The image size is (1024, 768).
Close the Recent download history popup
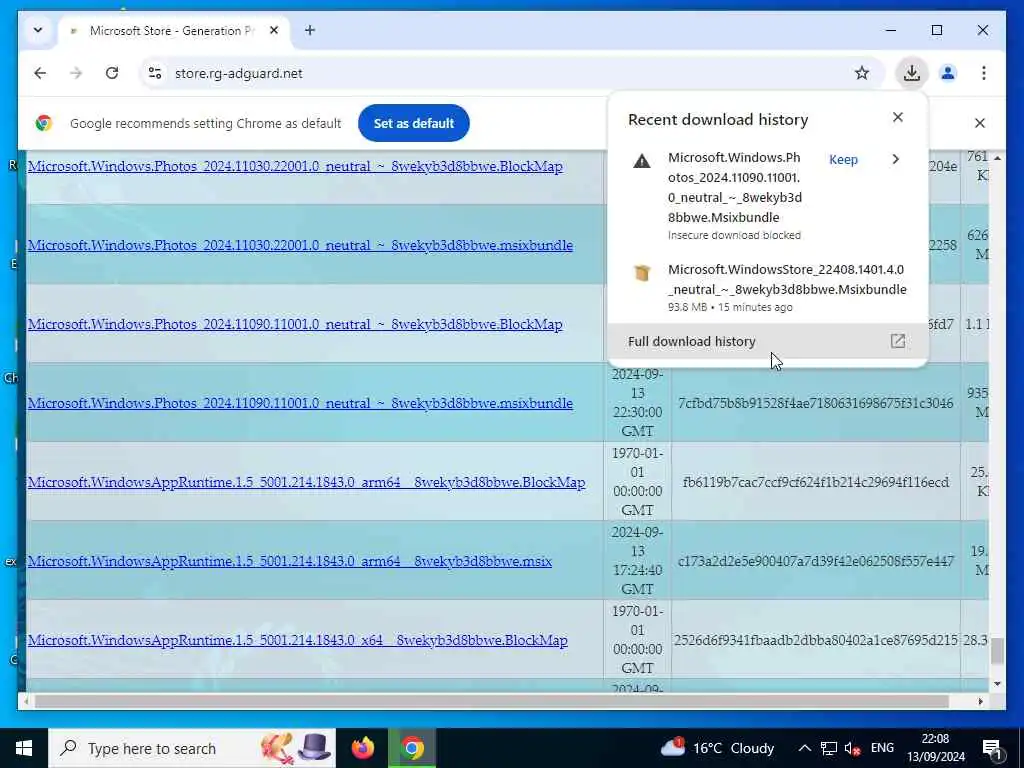897,117
